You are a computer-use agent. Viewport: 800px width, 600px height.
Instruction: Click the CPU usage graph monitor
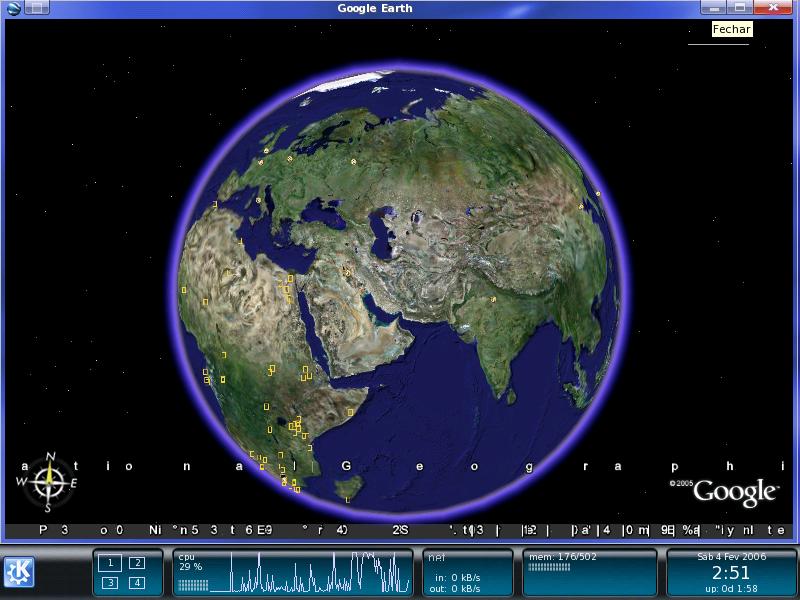click(x=310, y=572)
